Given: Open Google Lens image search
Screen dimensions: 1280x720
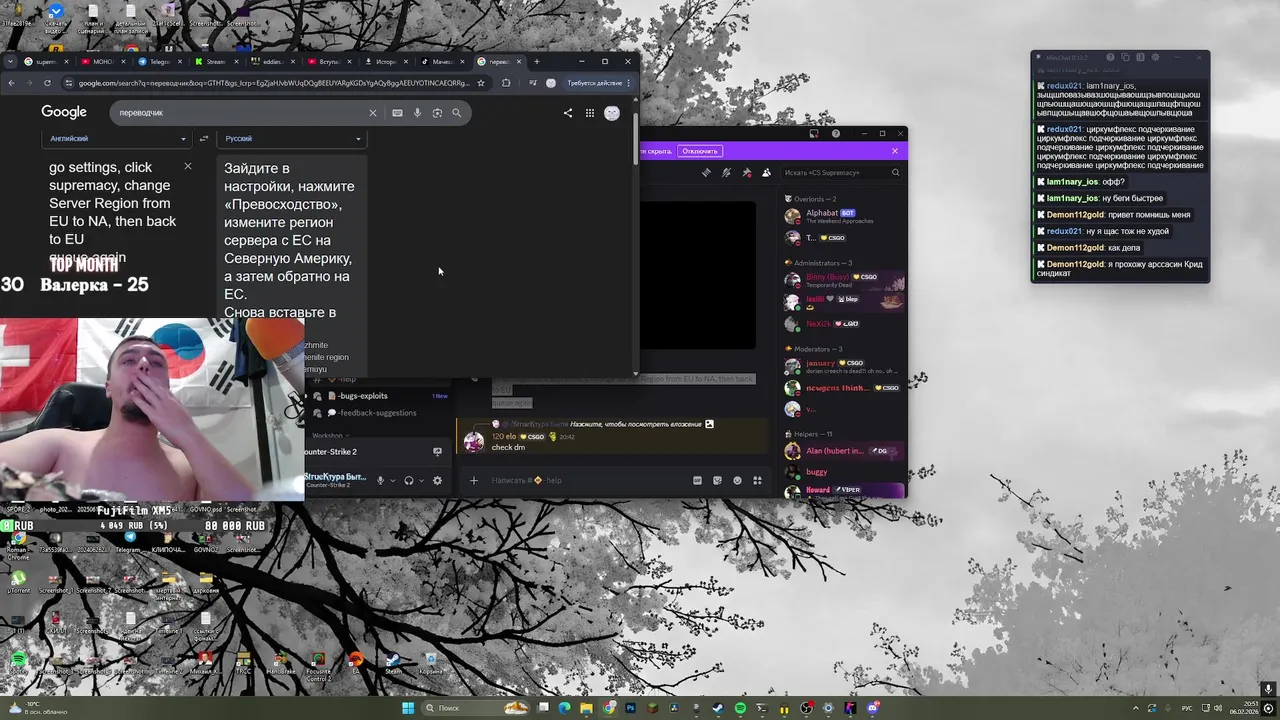Looking at the screenshot, I should tap(437, 113).
